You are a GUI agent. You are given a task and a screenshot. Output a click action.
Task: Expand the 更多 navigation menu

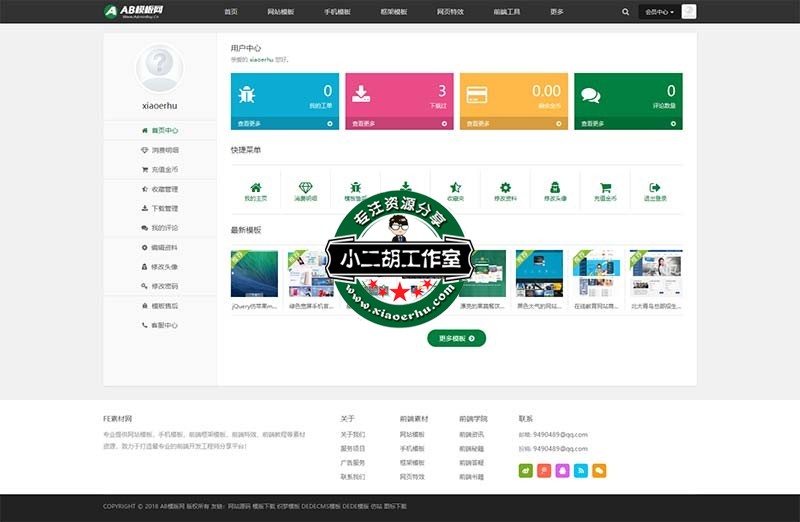pyautogui.click(x=557, y=12)
